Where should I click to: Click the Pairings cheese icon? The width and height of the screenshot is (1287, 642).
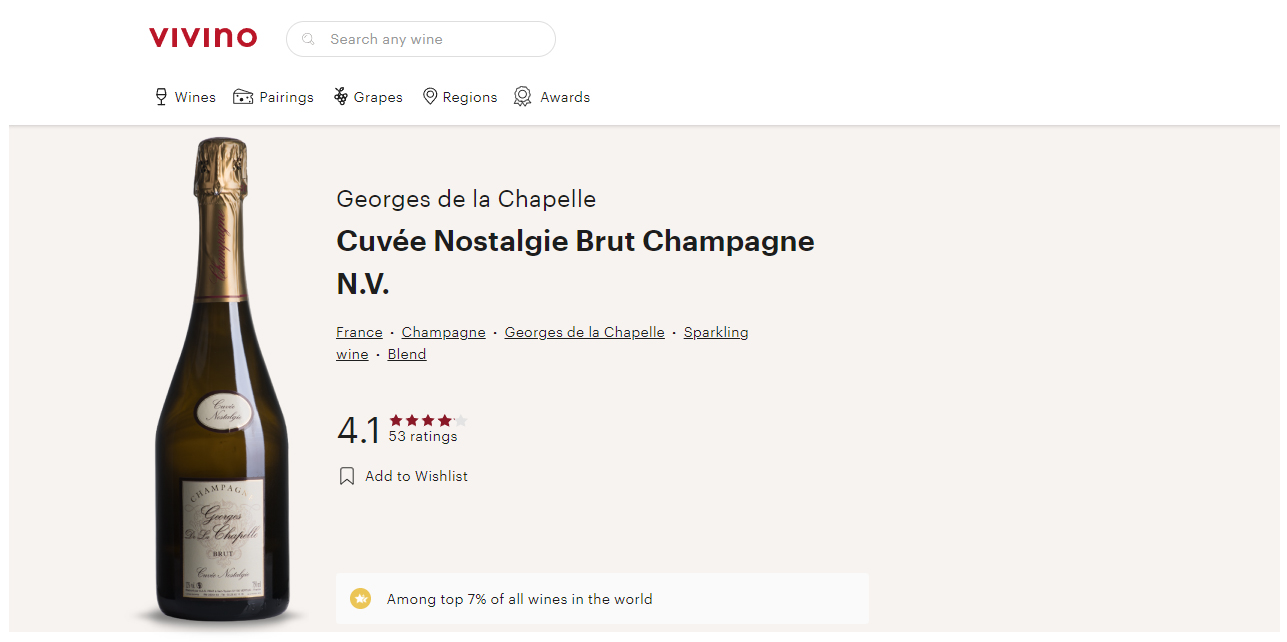(x=243, y=97)
